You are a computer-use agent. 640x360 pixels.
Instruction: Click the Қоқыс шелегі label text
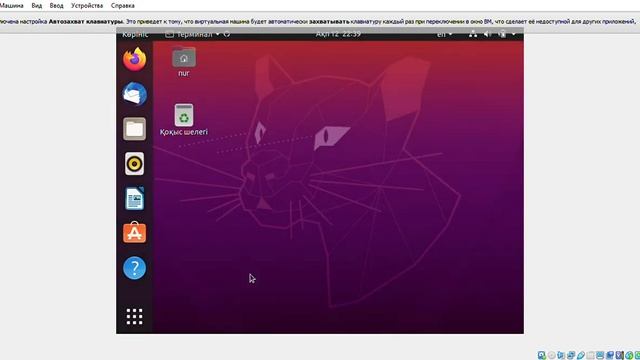(184, 132)
